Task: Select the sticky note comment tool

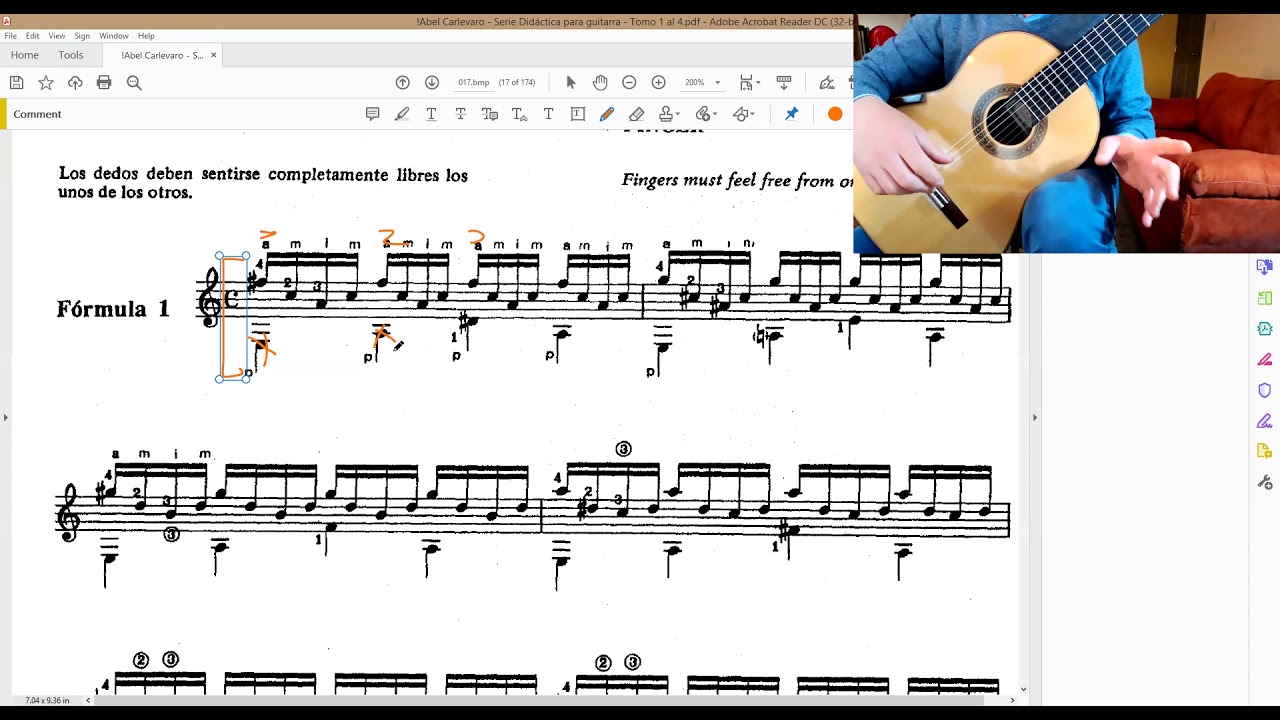Action: [373, 114]
